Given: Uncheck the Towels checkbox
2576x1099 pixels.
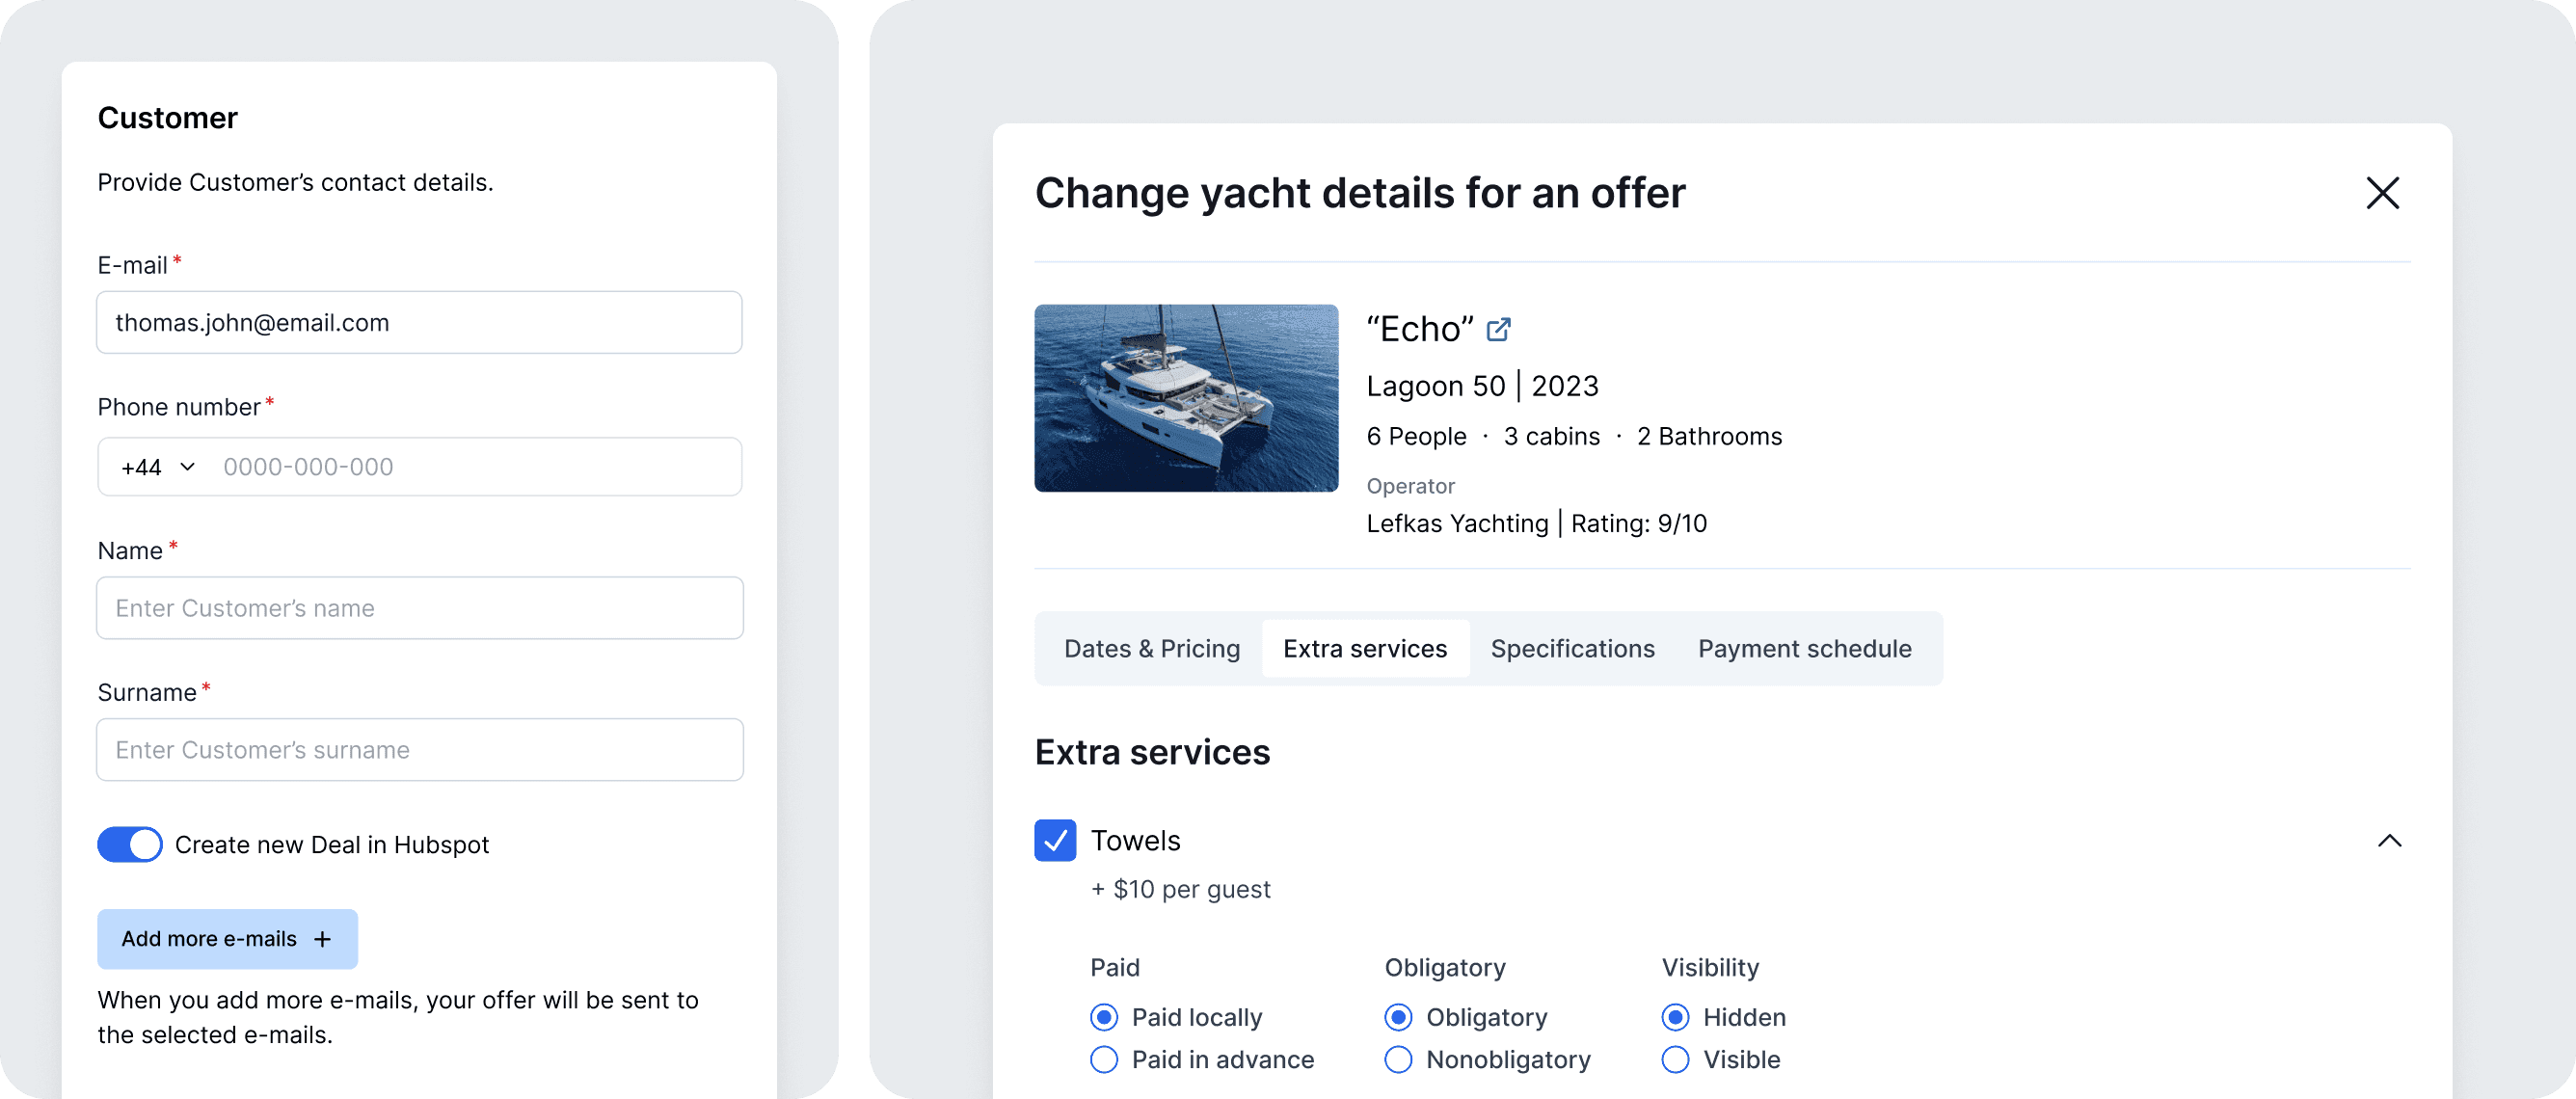Looking at the screenshot, I should 1055,841.
